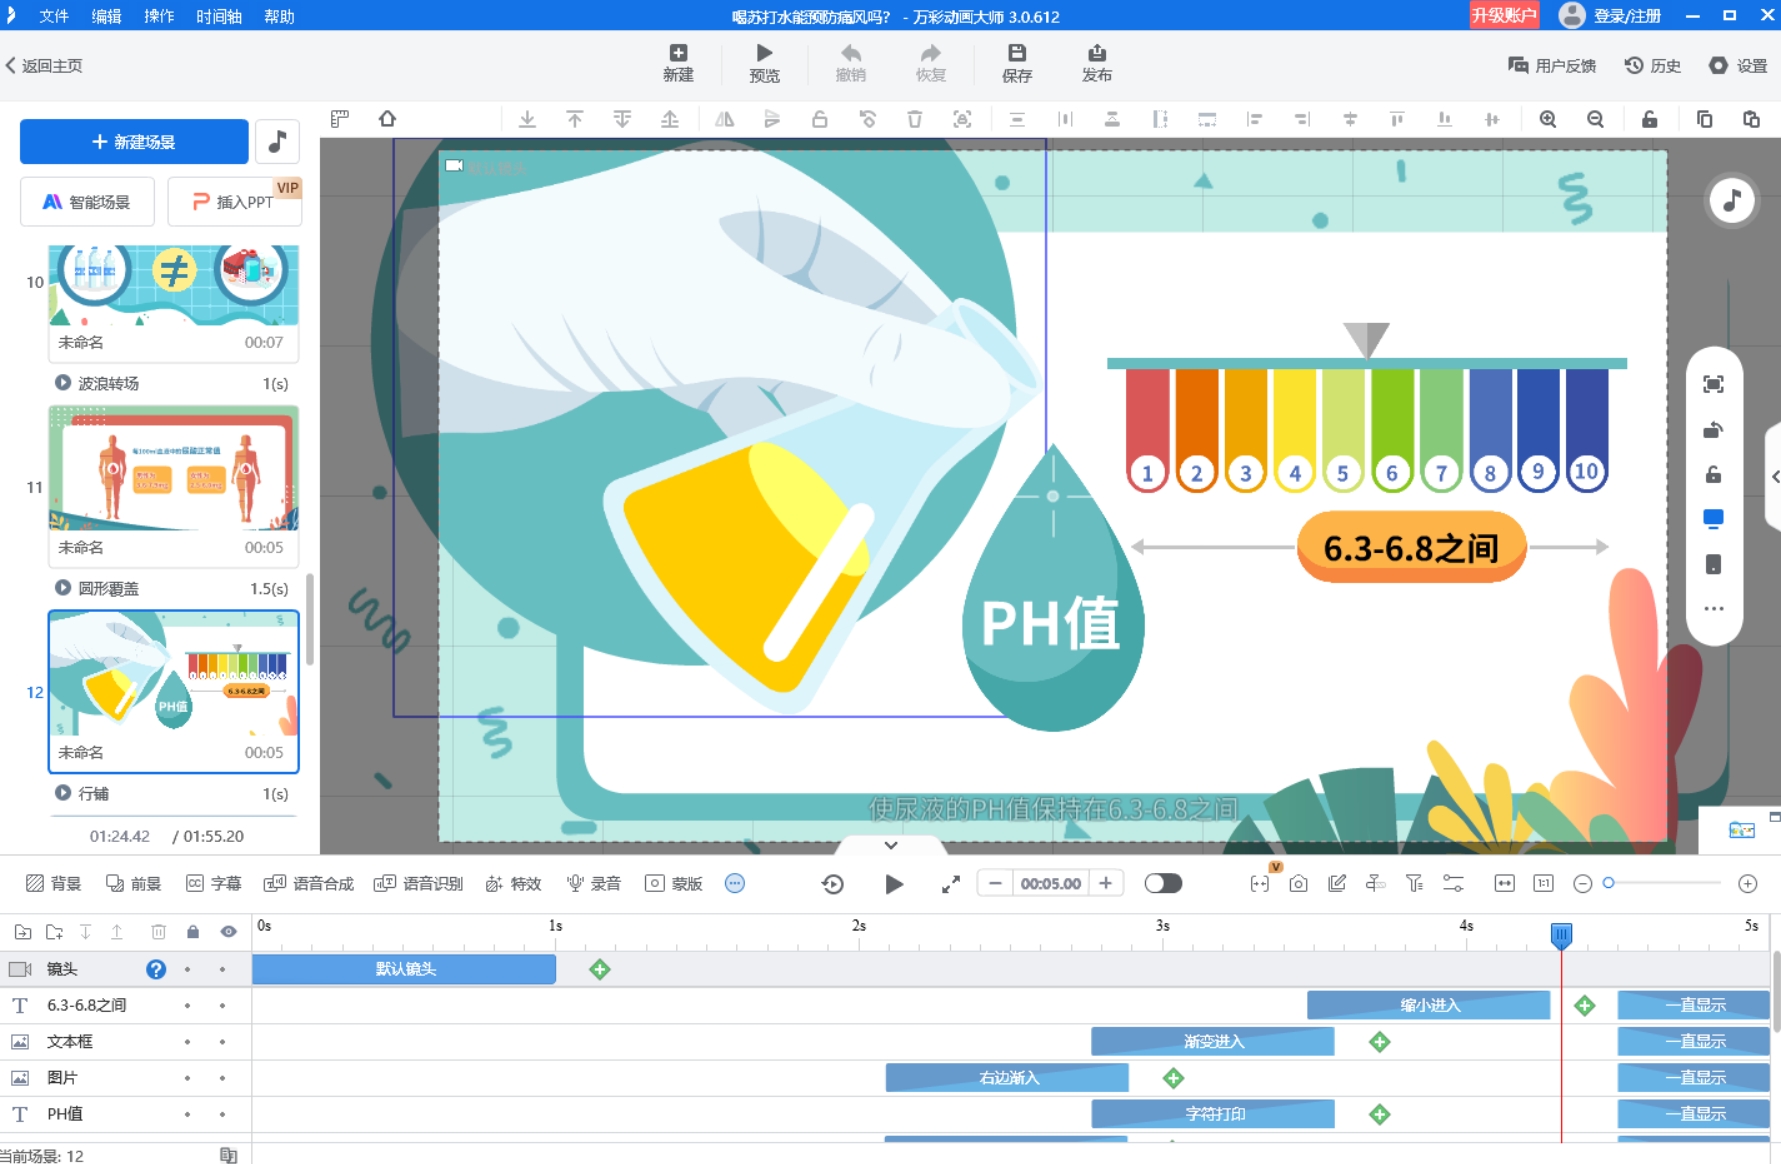
Task: Zoom out of the canvas with the magnifier minus
Action: [x=1596, y=119]
